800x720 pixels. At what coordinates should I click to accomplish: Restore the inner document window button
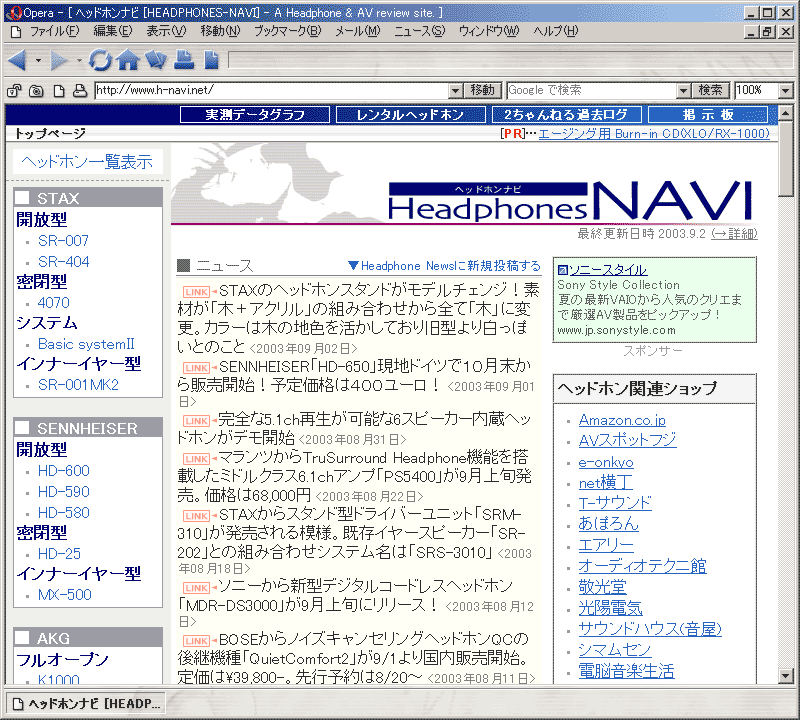click(x=767, y=32)
